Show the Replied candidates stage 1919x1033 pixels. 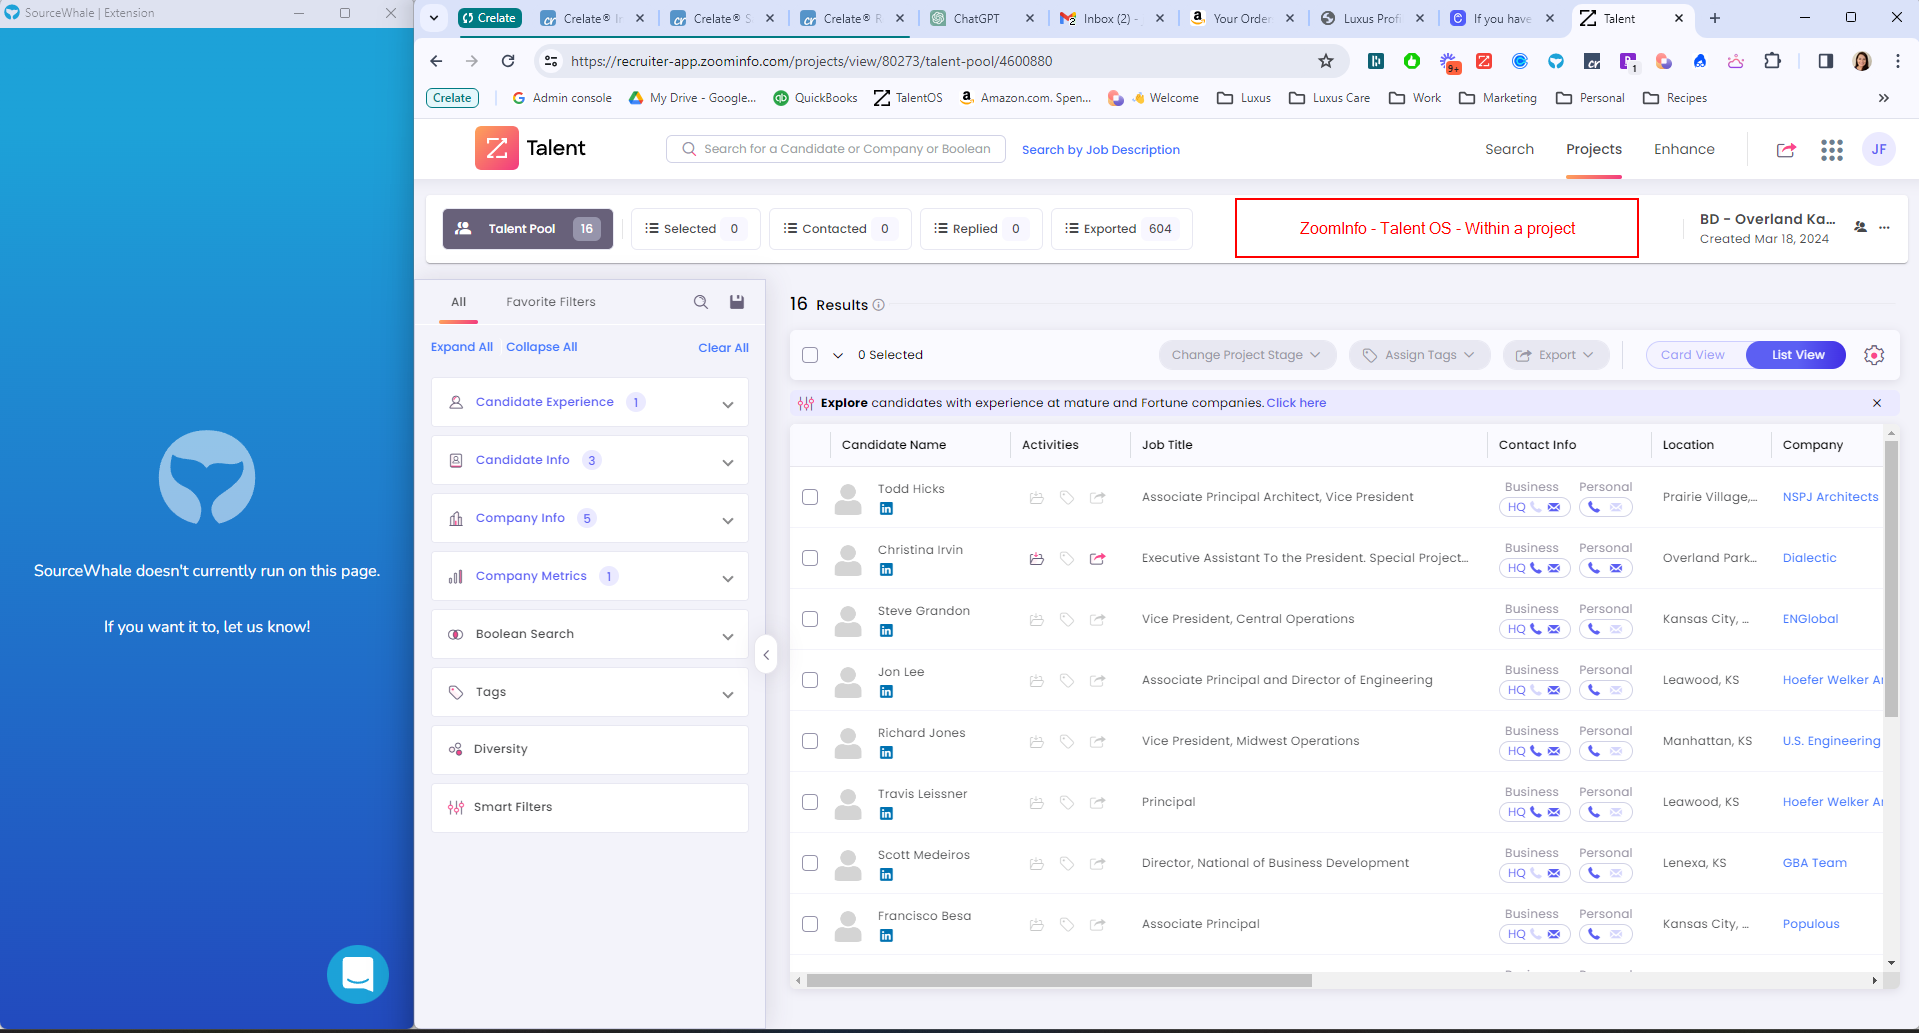point(981,229)
